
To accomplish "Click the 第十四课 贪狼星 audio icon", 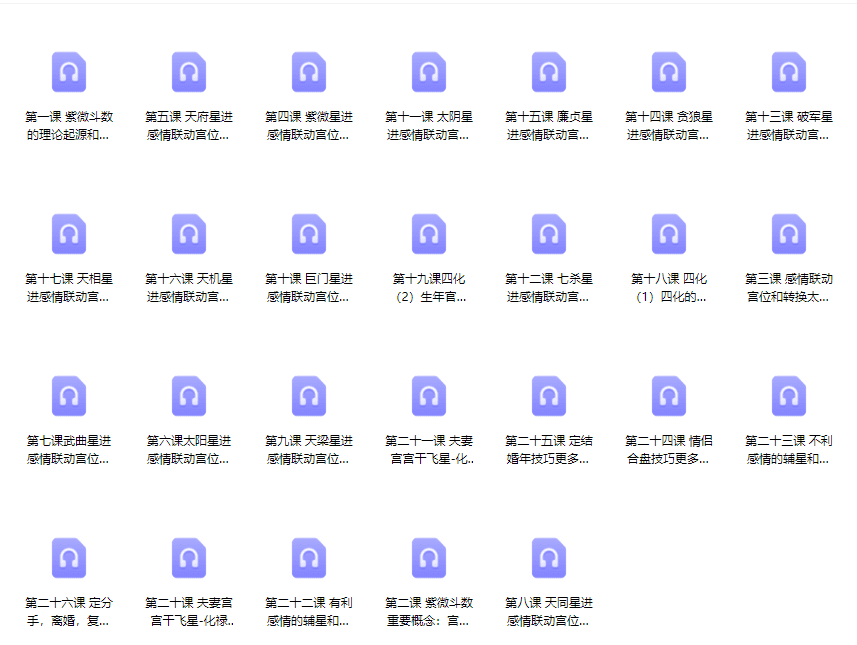I will point(669,73).
